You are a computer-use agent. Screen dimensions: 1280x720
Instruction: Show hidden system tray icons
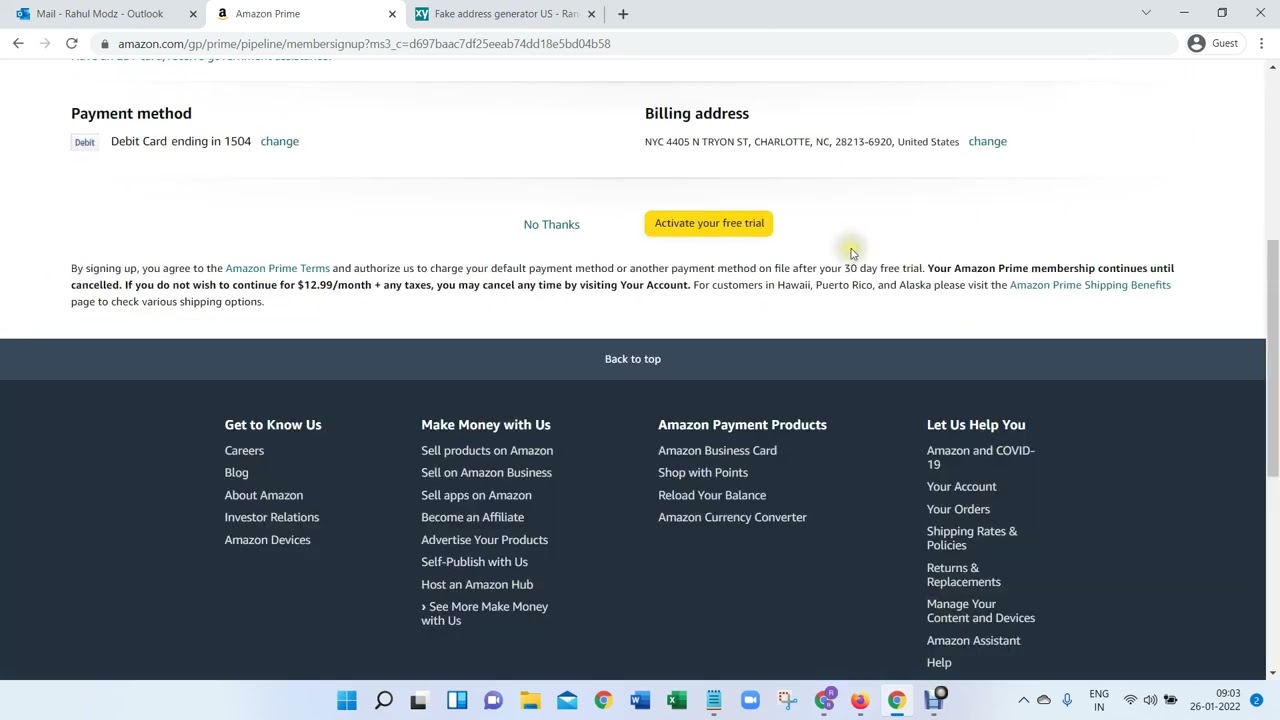[1023, 700]
